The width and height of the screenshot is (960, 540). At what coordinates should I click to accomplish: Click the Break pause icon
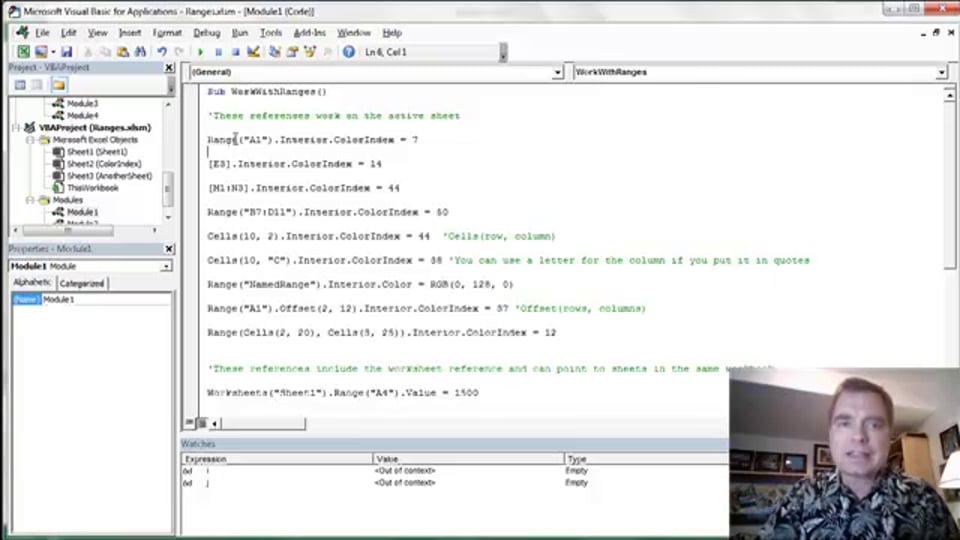click(x=218, y=52)
